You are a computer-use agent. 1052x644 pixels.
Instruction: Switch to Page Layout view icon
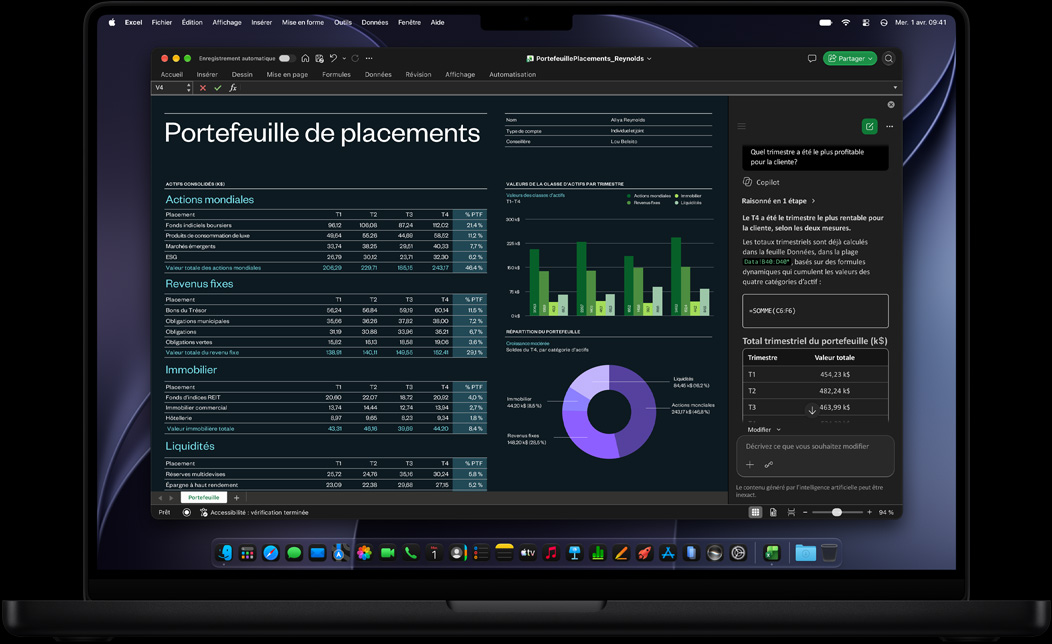773,513
